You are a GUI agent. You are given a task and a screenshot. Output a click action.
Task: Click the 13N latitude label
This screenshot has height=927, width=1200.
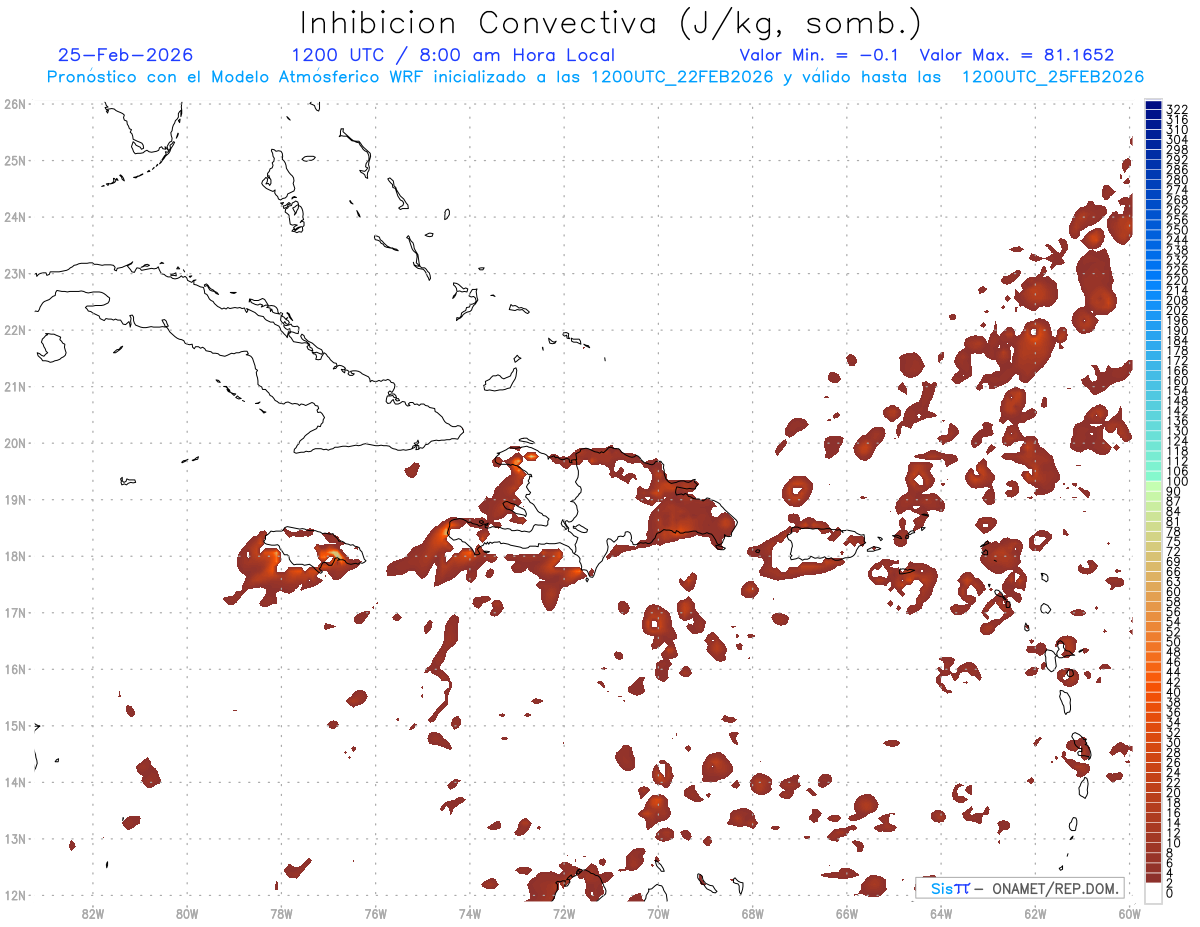14,838
